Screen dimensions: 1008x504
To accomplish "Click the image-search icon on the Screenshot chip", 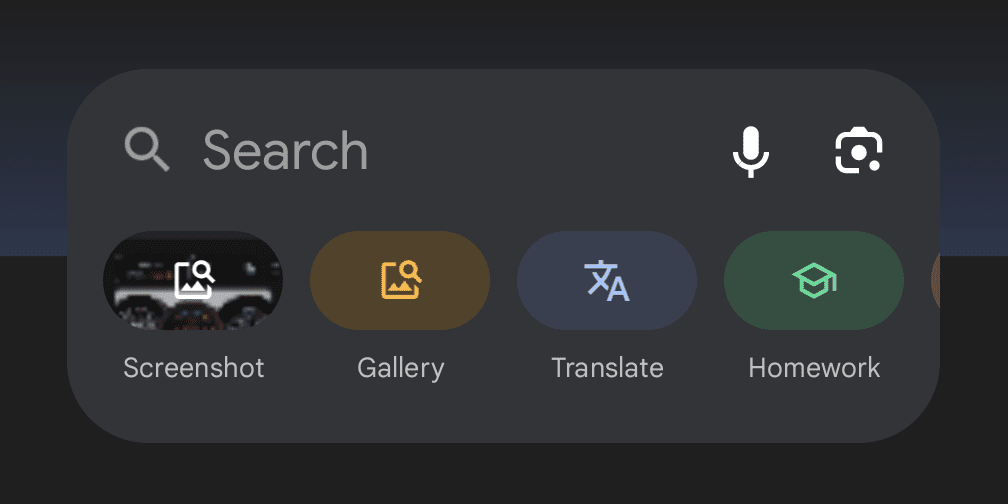I will [194, 280].
